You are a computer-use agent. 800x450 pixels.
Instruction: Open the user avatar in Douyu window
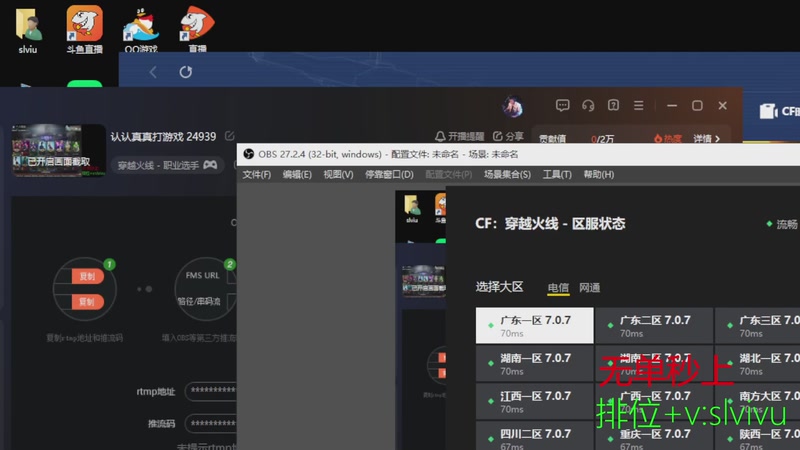(512, 106)
